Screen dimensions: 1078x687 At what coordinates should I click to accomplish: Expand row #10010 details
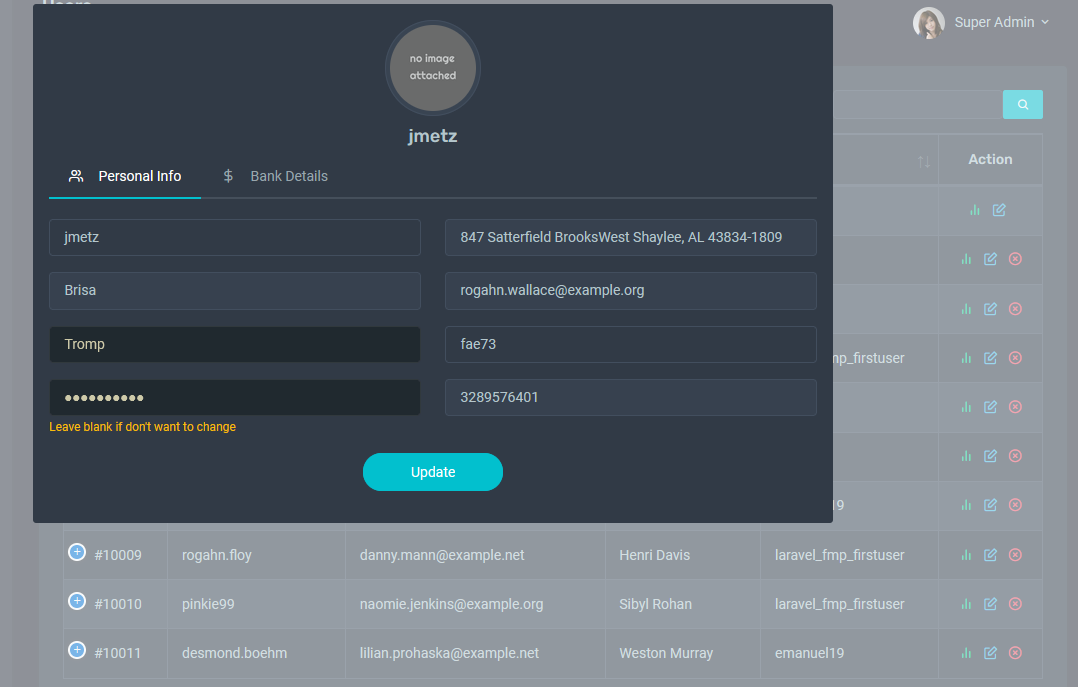click(77, 601)
